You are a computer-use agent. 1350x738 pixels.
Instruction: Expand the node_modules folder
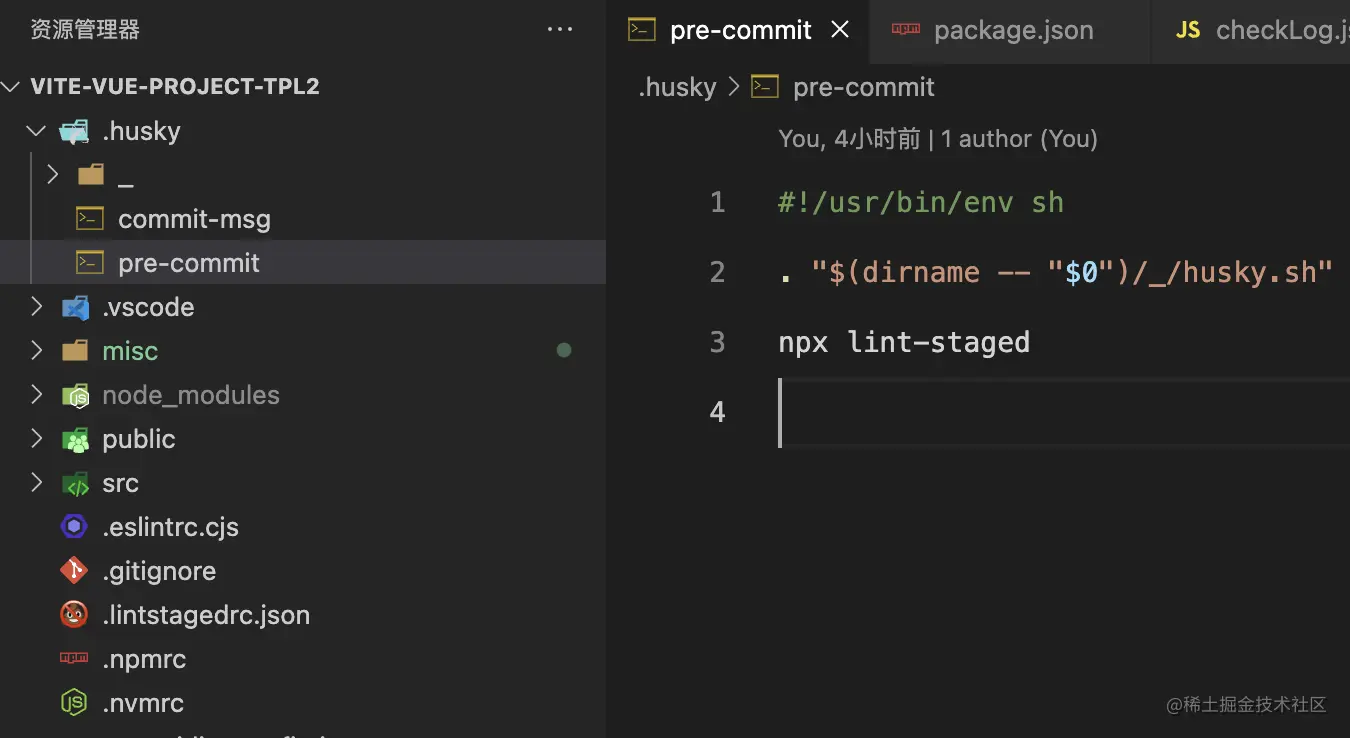(36, 395)
